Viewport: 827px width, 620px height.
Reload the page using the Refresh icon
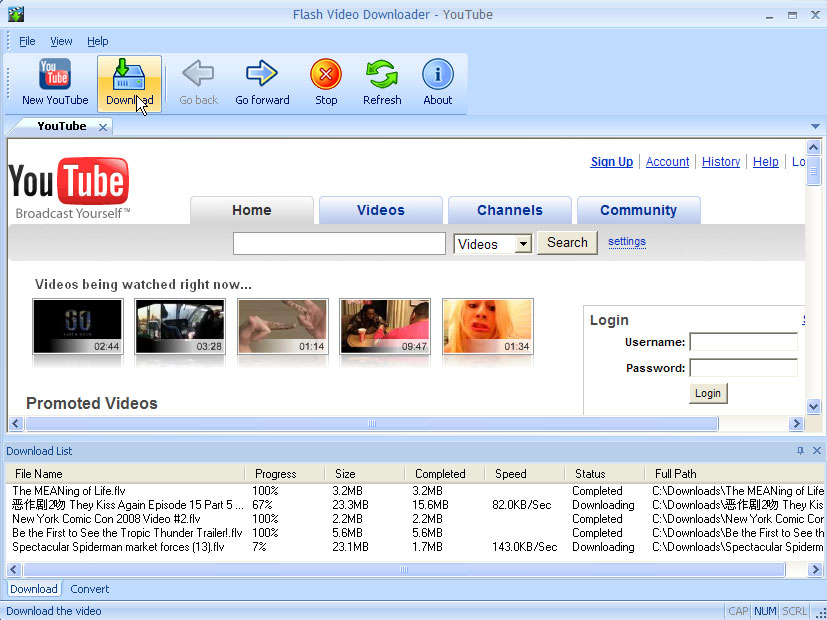(x=382, y=74)
